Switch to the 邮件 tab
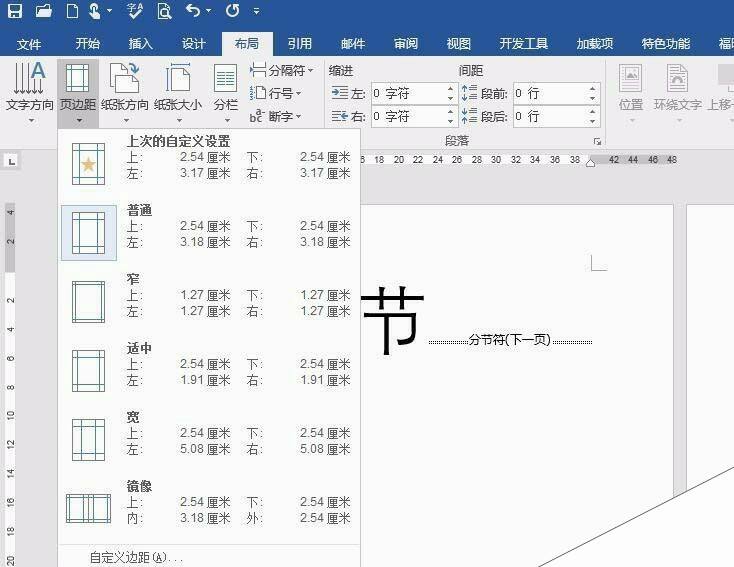This screenshot has height=567, width=734. (352, 44)
